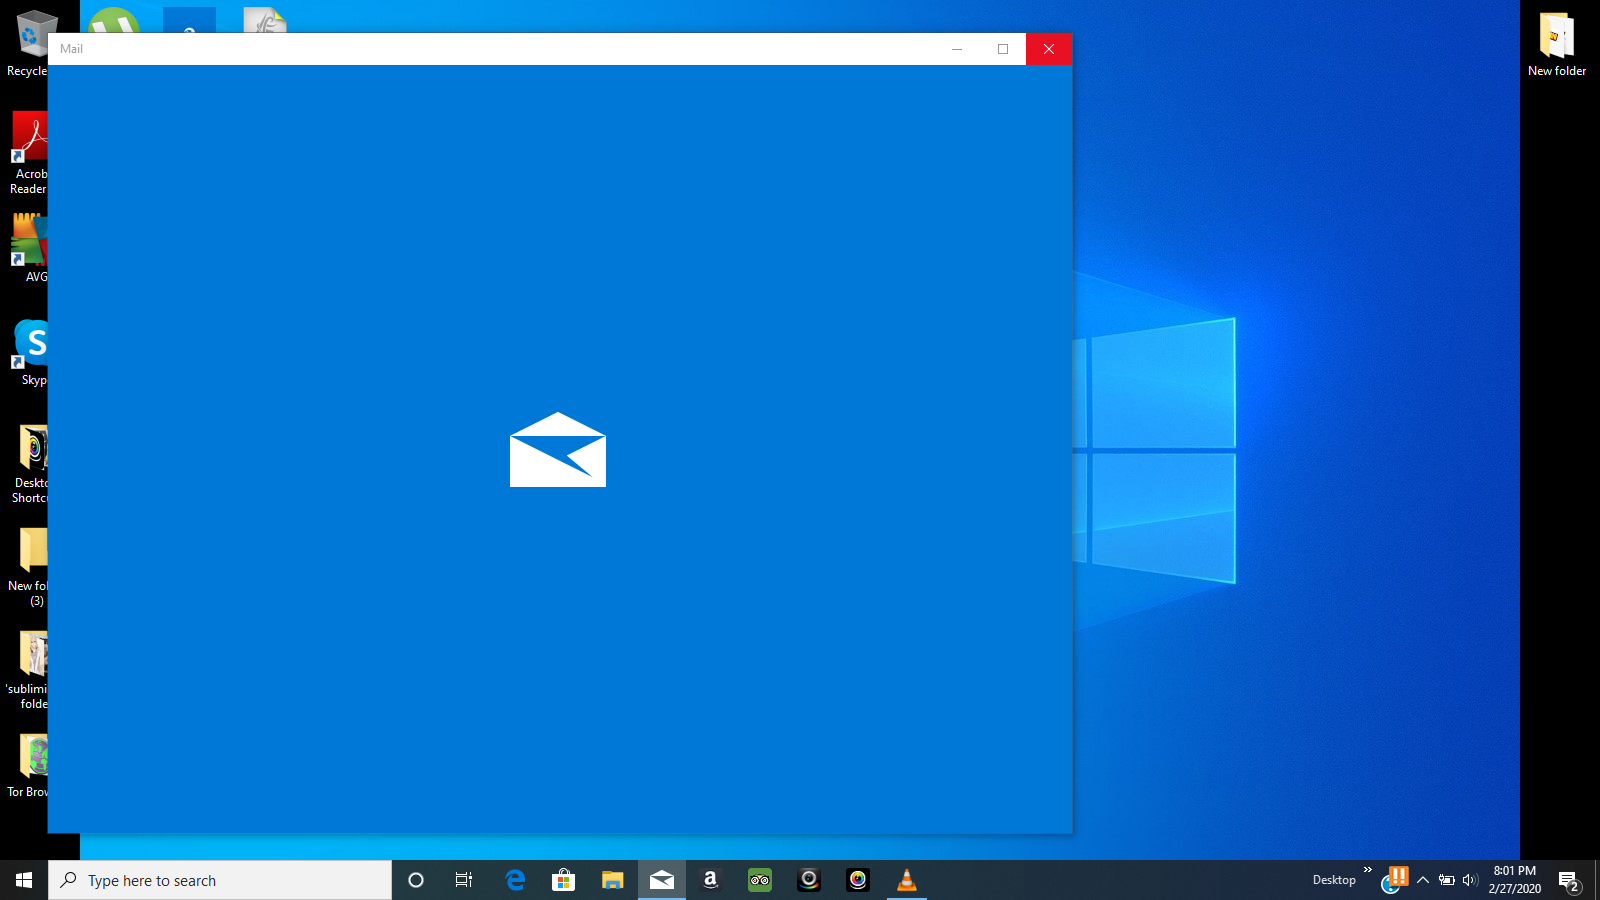
Task: Open the clock showing 8:01 PM
Action: click(1514, 880)
